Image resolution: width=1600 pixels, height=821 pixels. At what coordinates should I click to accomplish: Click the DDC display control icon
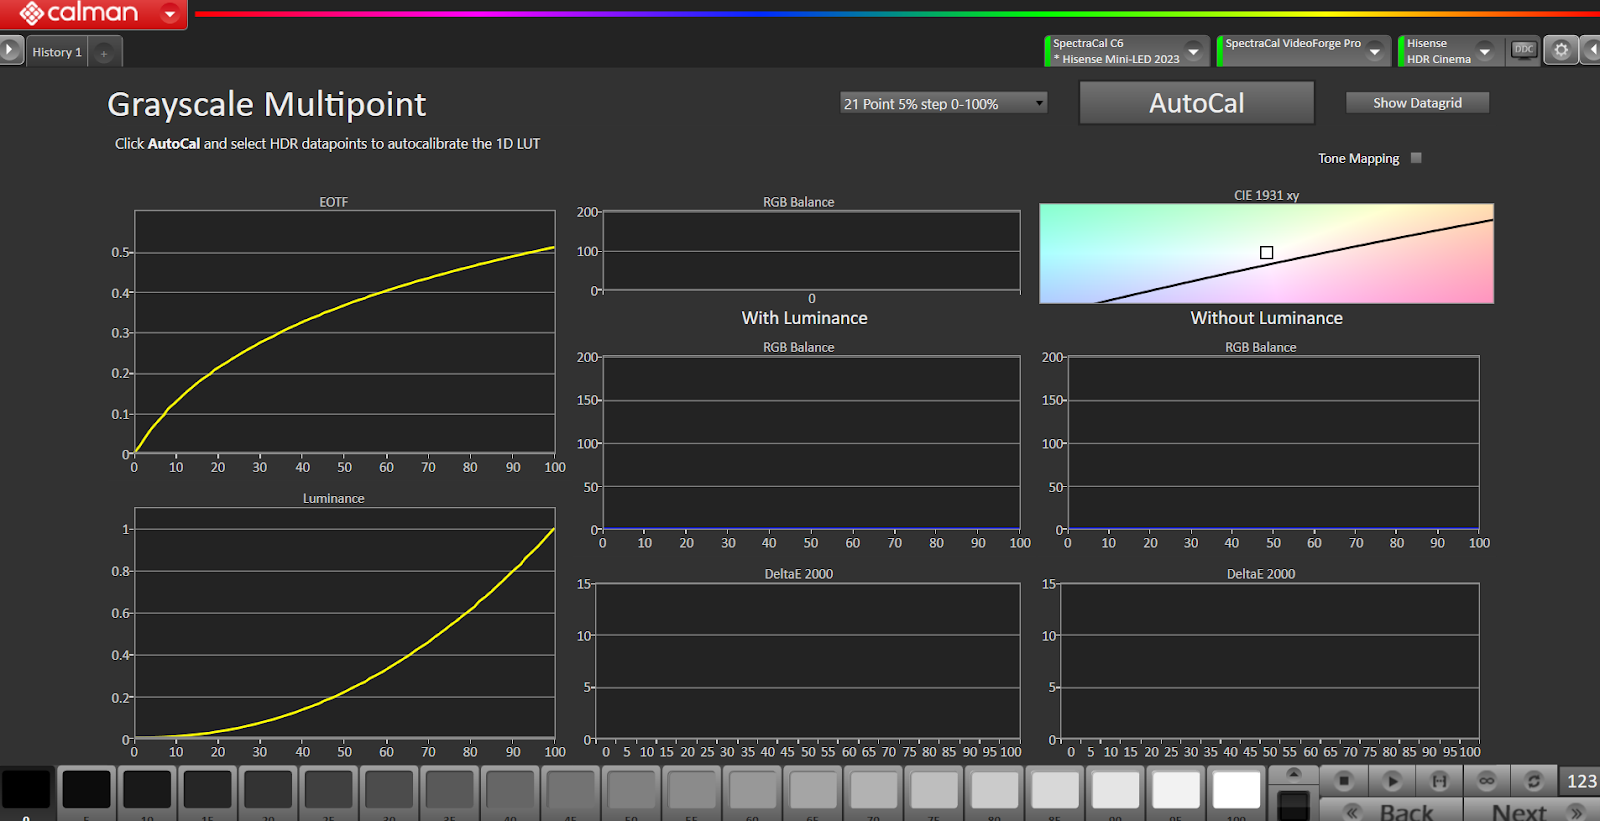point(1523,50)
